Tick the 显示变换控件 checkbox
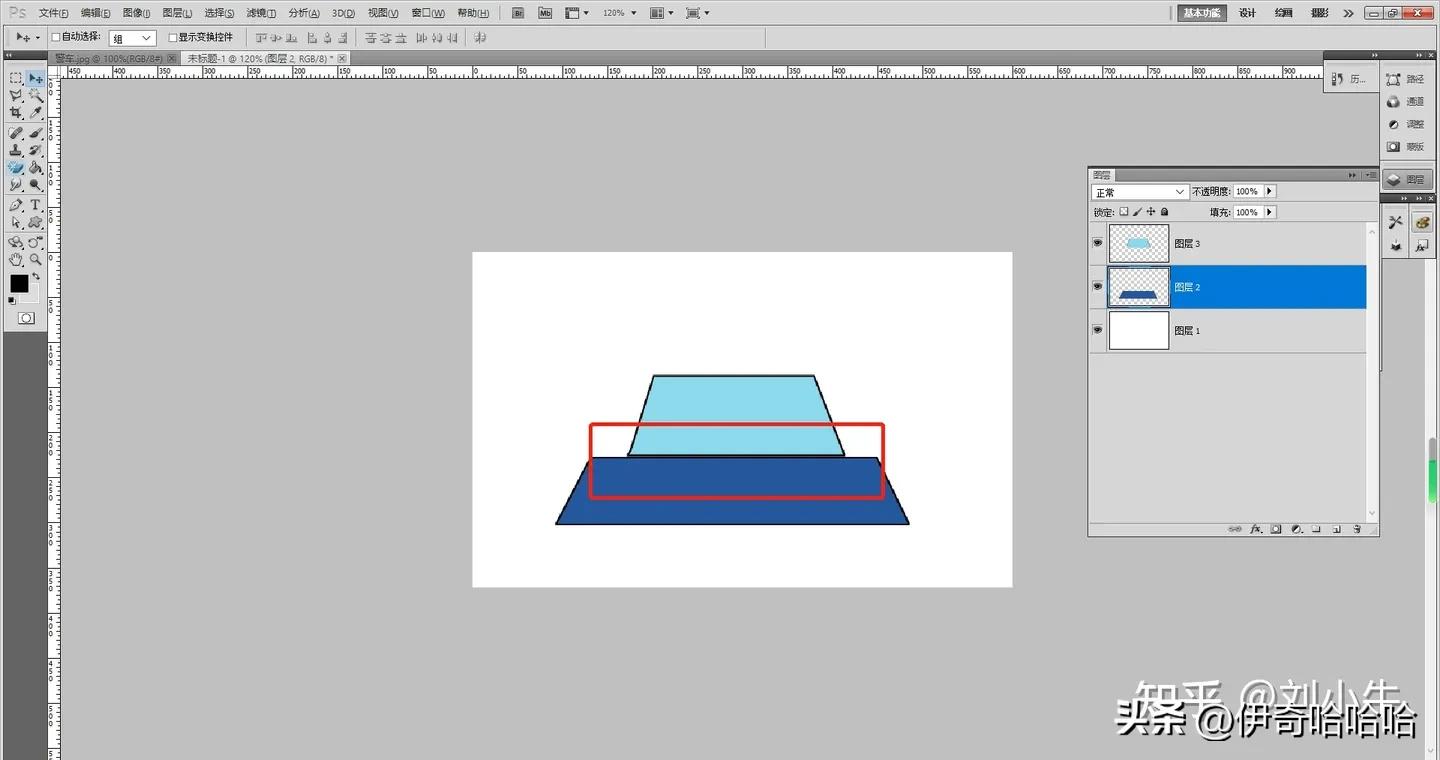This screenshot has height=760, width=1440. [x=173, y=37]
